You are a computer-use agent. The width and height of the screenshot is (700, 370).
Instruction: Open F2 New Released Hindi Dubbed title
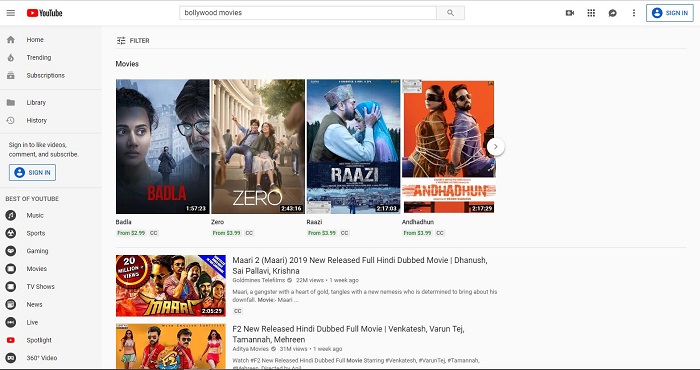[x=348, y=334]
